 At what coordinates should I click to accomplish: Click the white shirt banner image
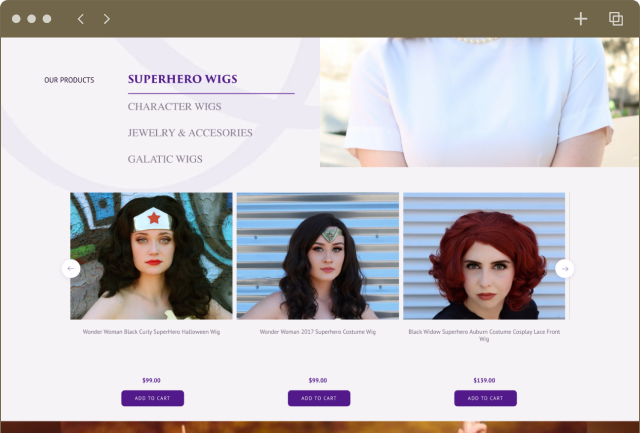(479, 102)
